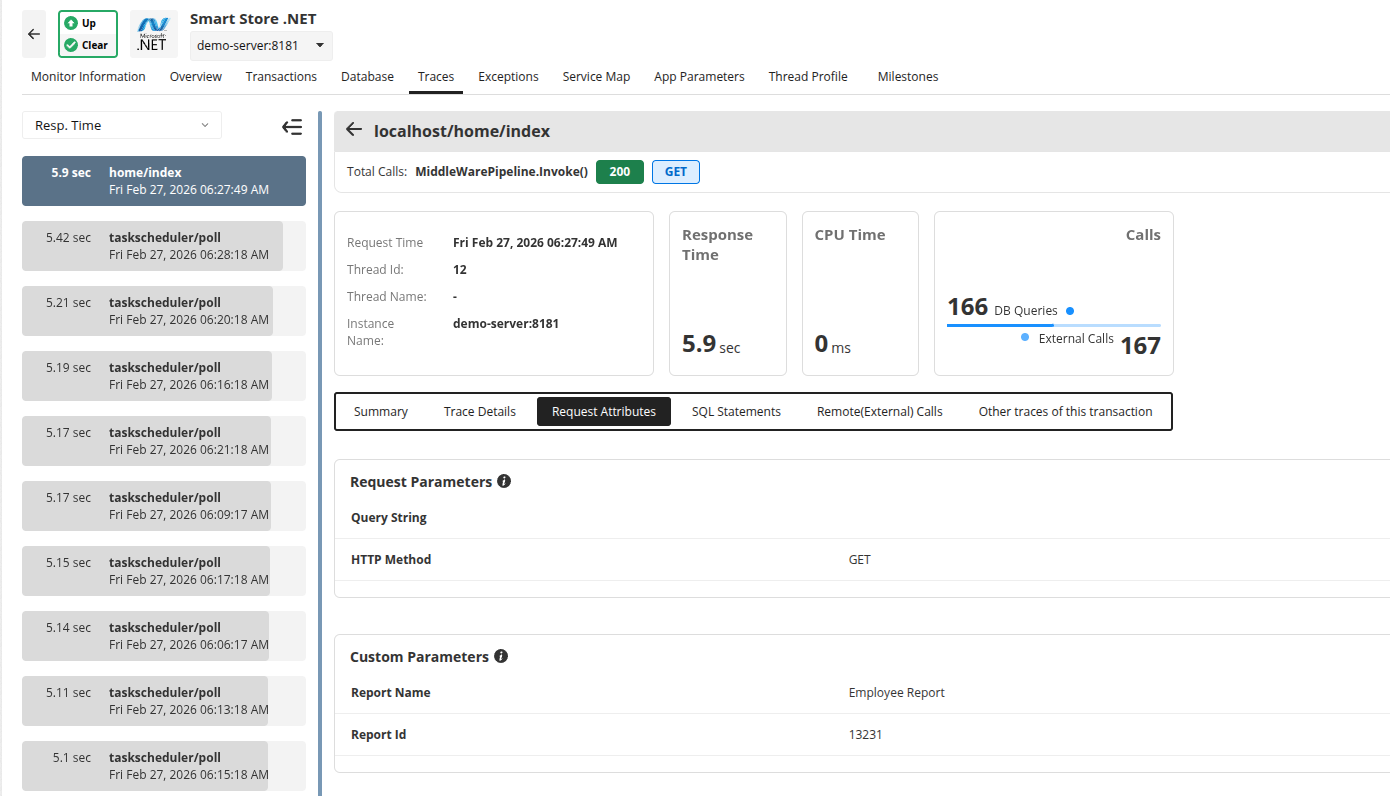This screenshot has width=1390, height=796.
Task: Click the green 200 status badge
Action: pyautogui.click(x=620, y=172)
